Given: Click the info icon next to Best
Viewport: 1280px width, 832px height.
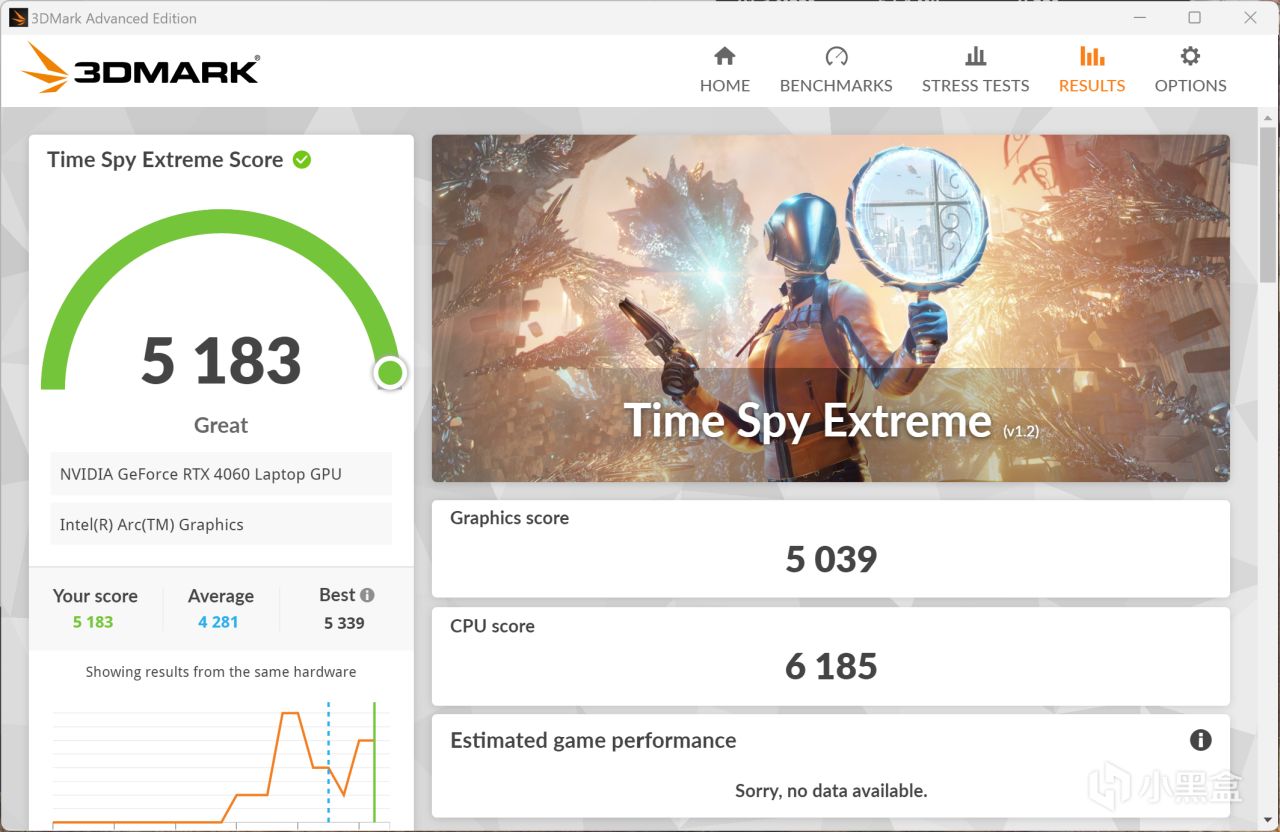Looking at the screenshot, I should [367, 595].
